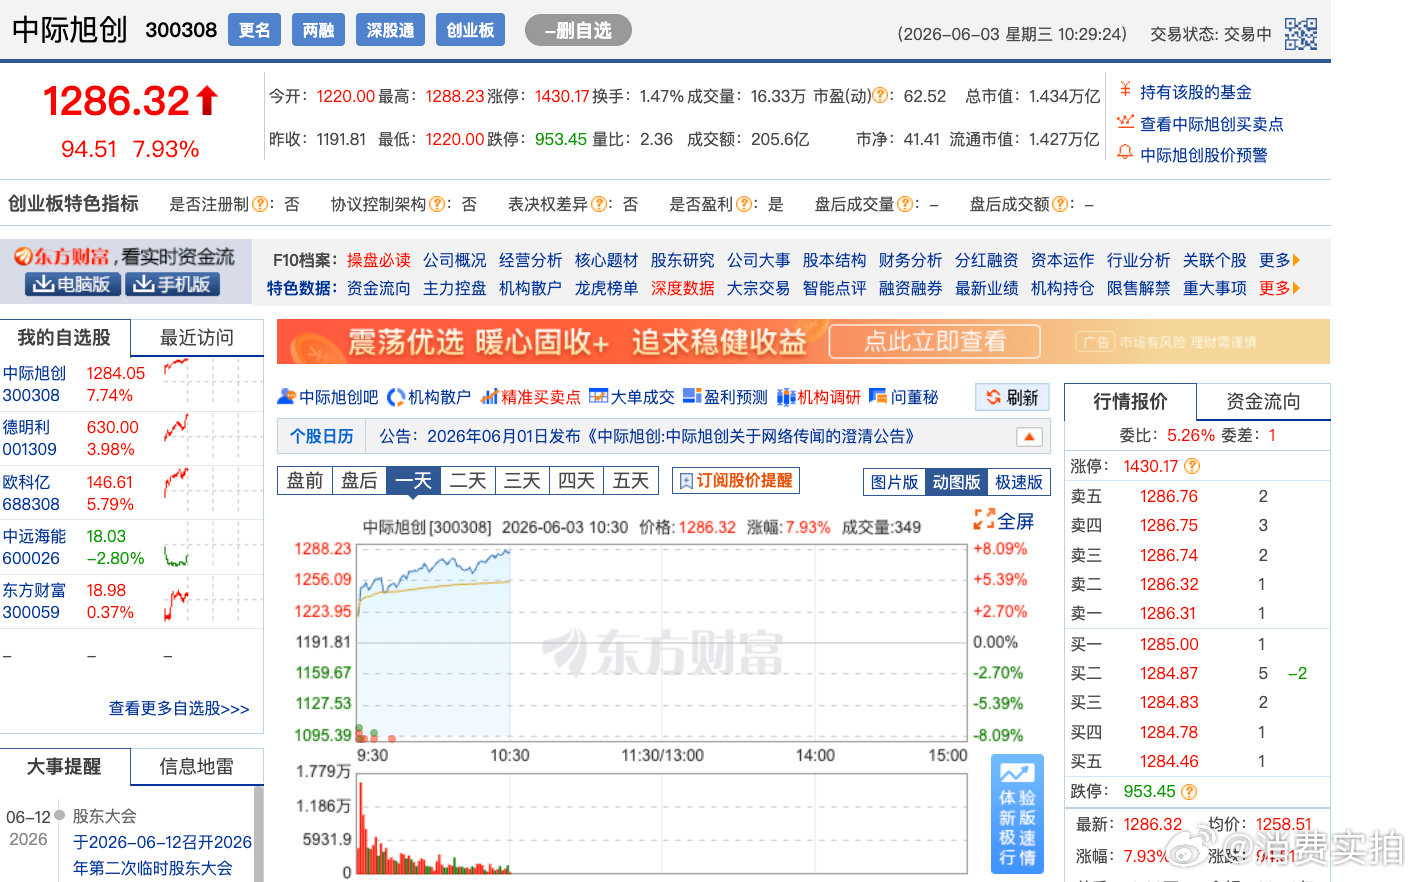Open help icon next to 表决权差异

point(598,204)
